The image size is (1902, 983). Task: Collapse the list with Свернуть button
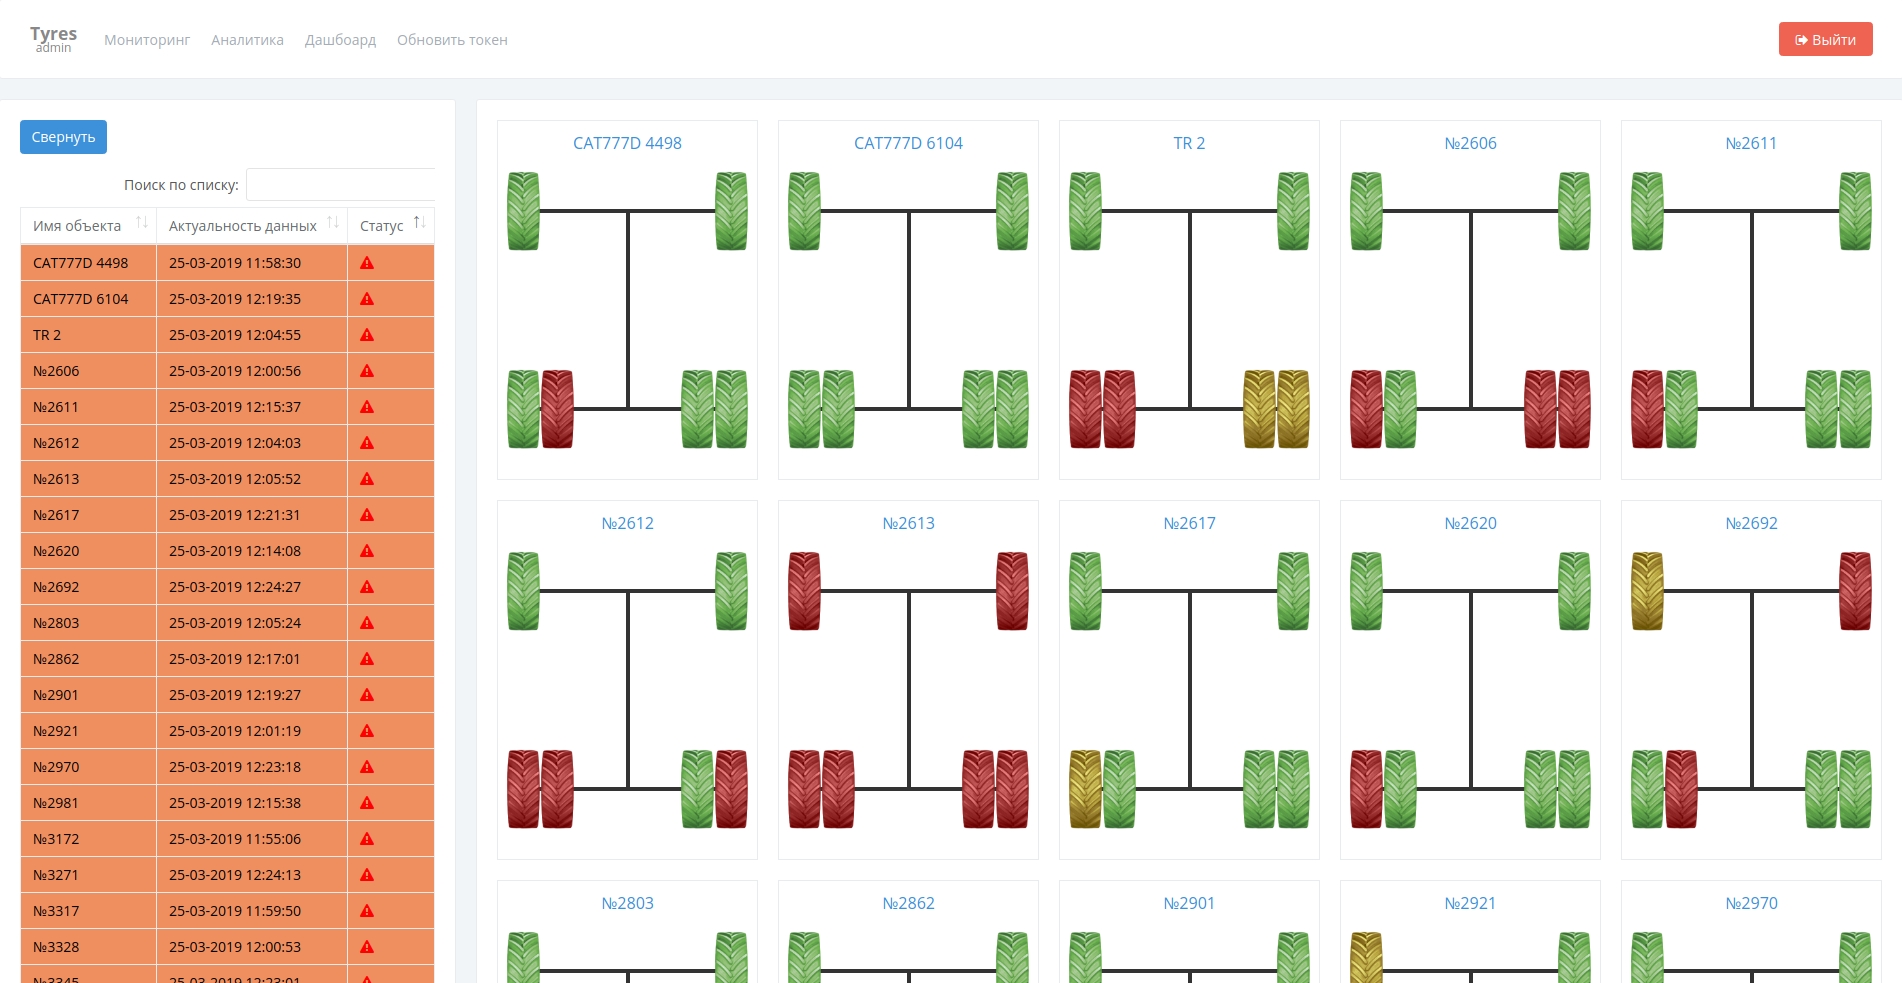(63, 137)
